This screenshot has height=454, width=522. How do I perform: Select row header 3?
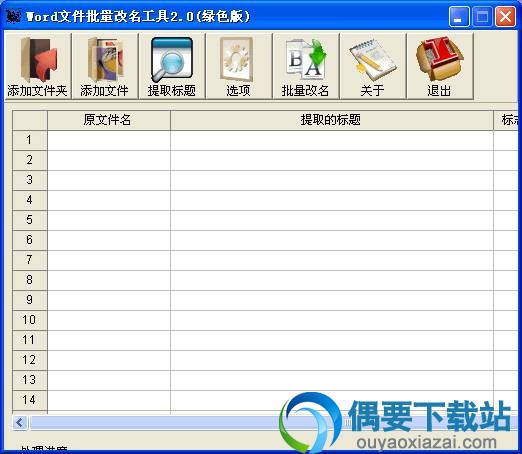(30, 180)
